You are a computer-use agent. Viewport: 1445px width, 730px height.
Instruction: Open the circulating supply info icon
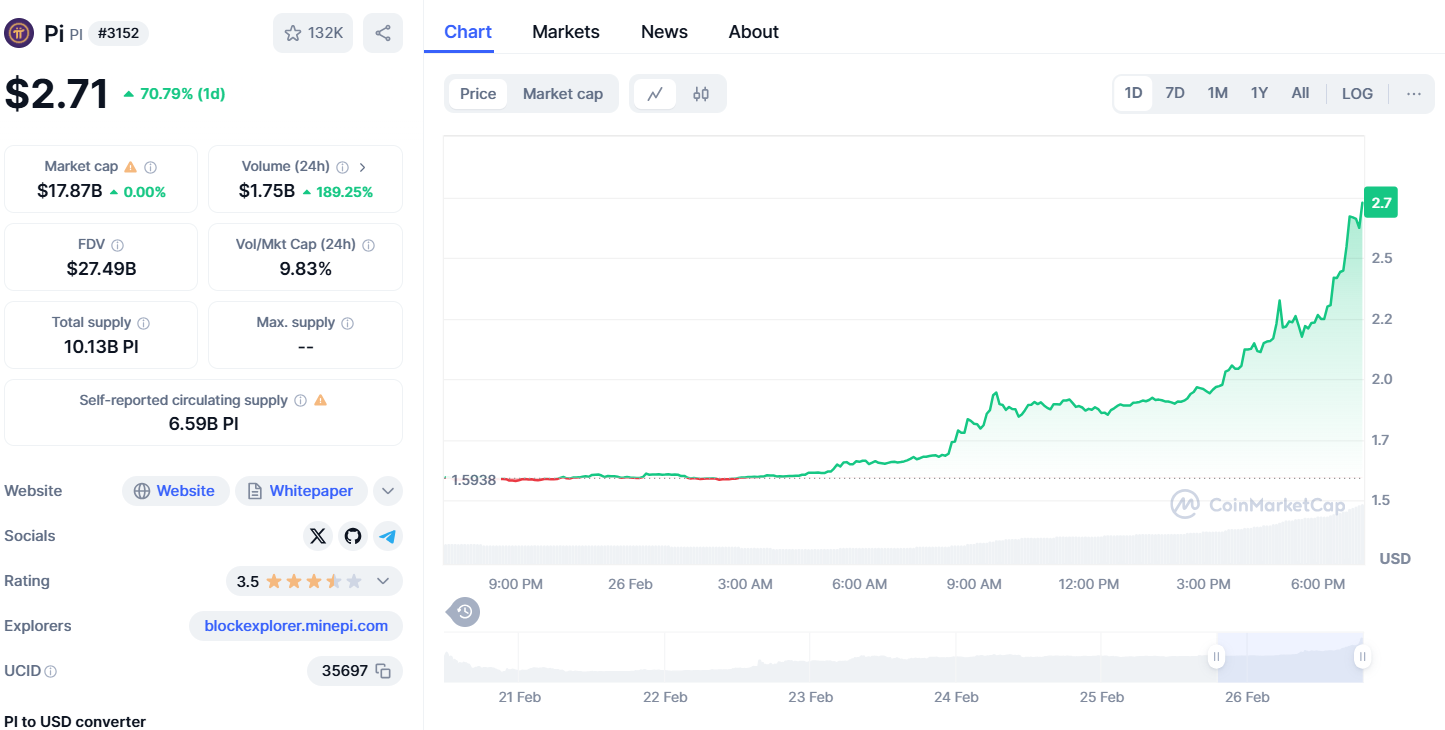coord(299,400)
